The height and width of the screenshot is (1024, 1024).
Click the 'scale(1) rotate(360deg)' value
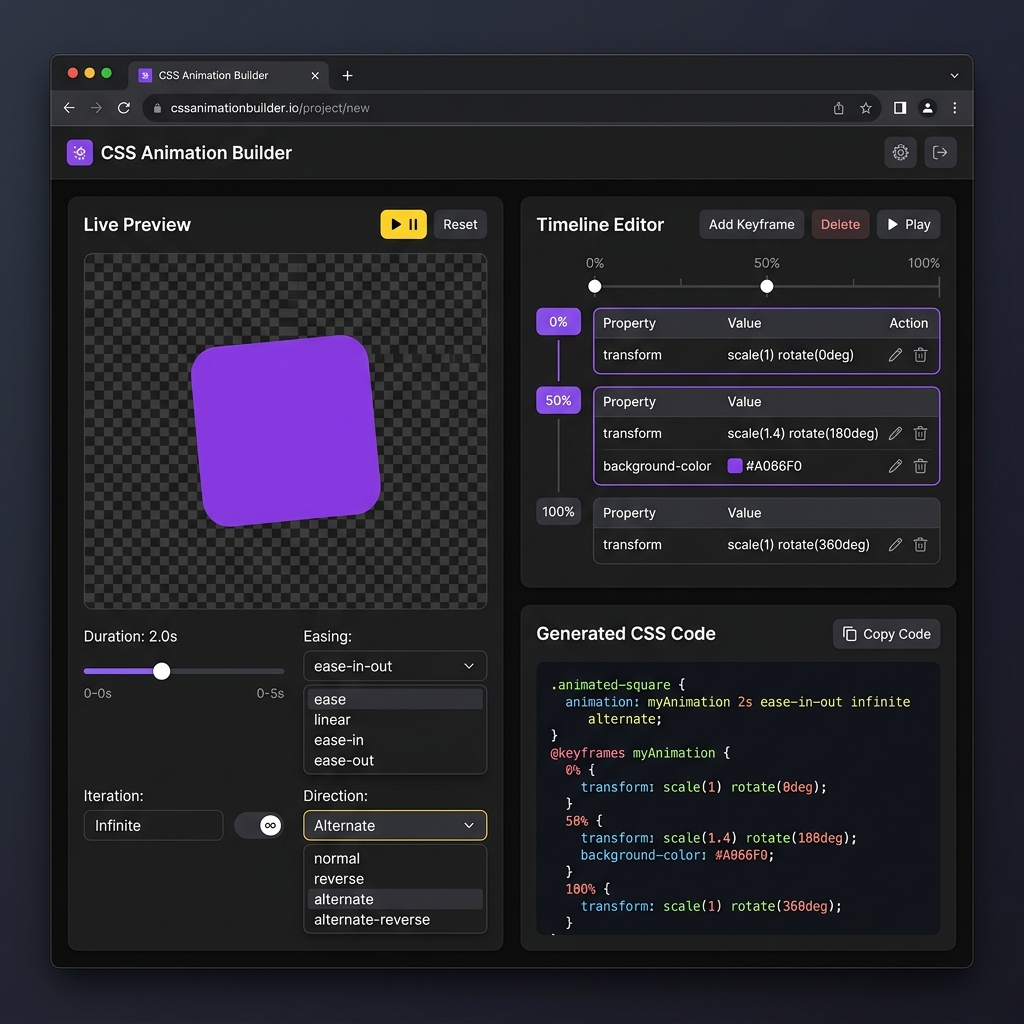click(x=798, y=544)
